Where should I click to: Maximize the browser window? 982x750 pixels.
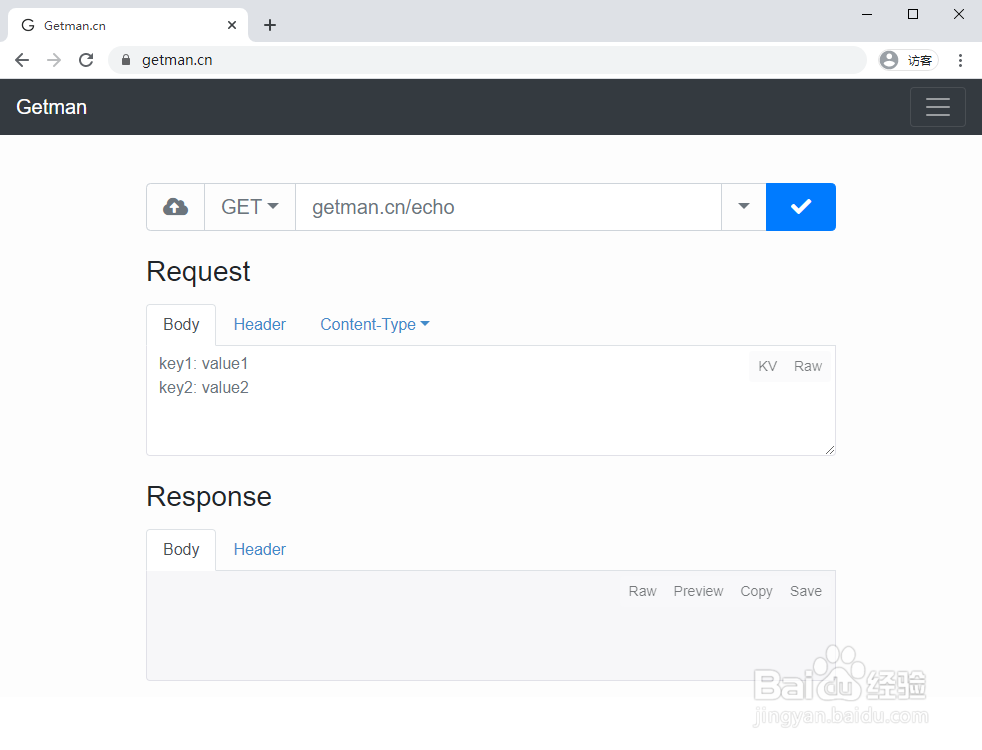pyautogui.click(x=913, y=14)
